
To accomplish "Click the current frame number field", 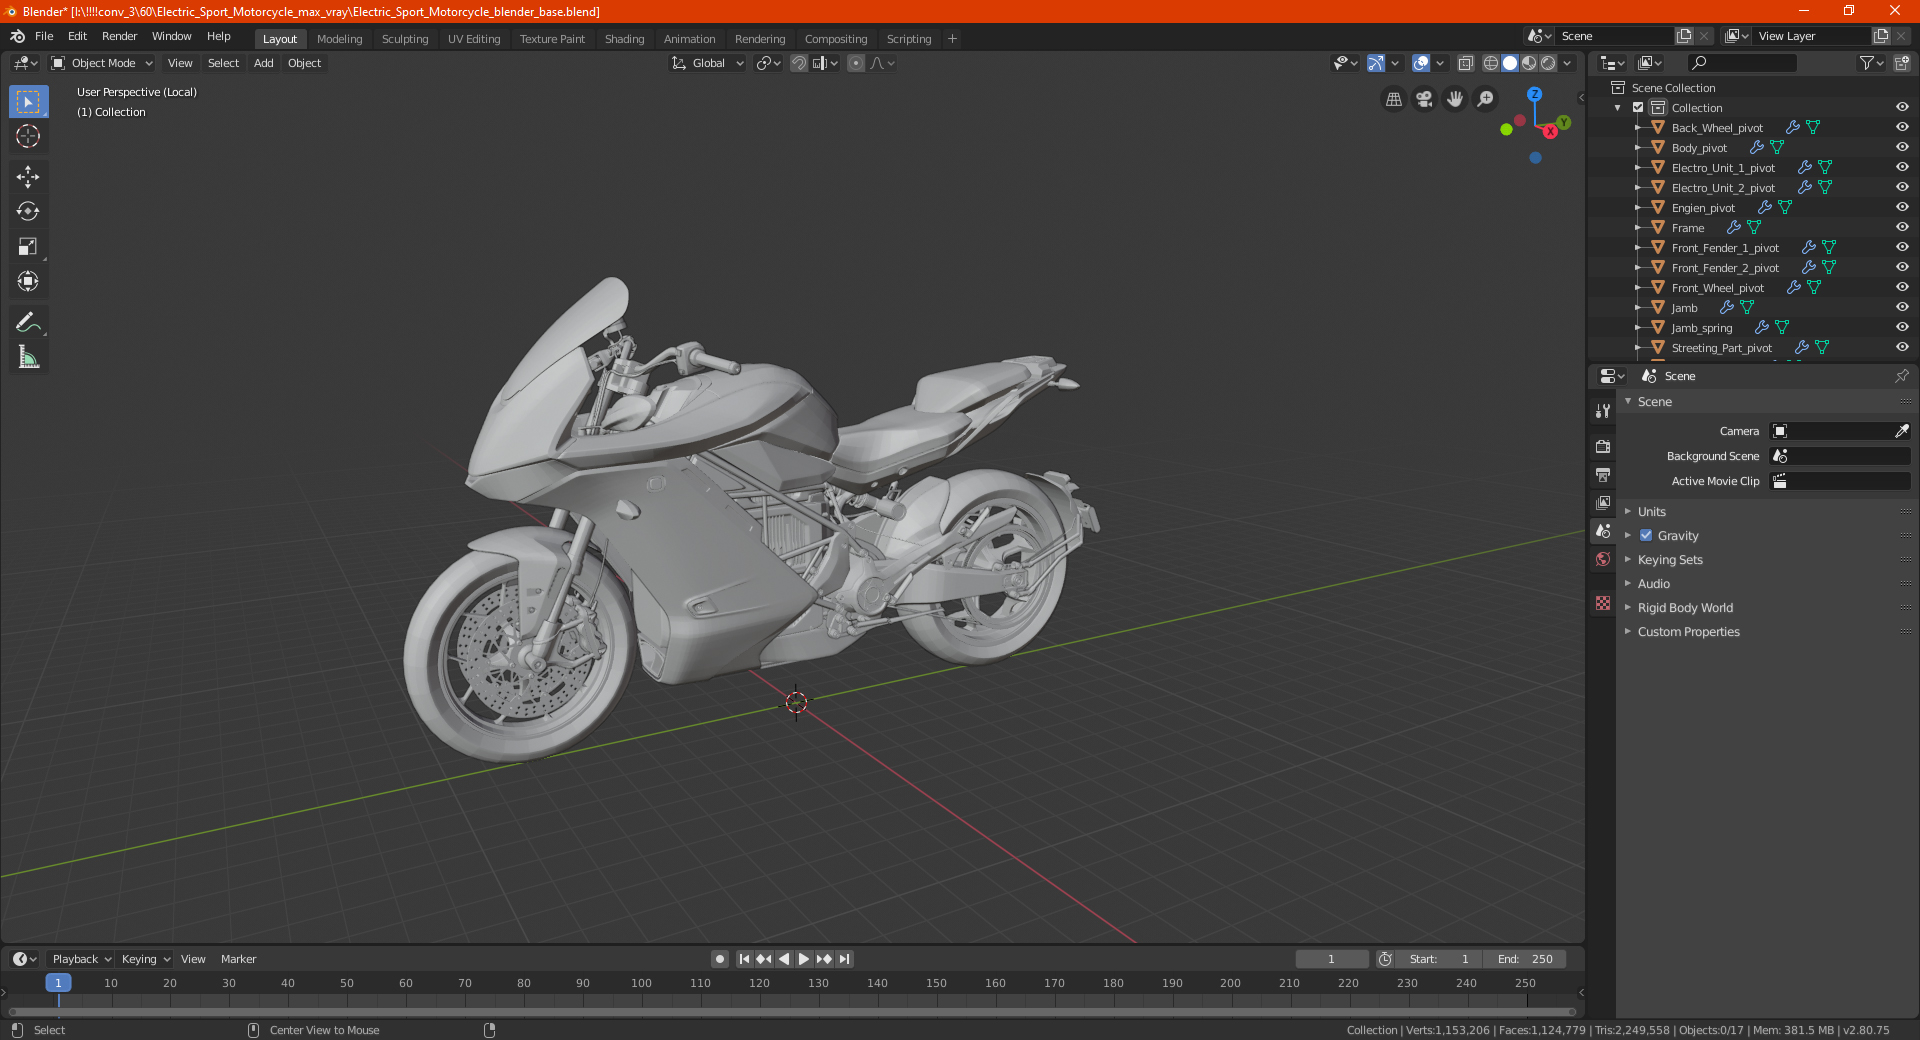I will [x=1331, y=959].
